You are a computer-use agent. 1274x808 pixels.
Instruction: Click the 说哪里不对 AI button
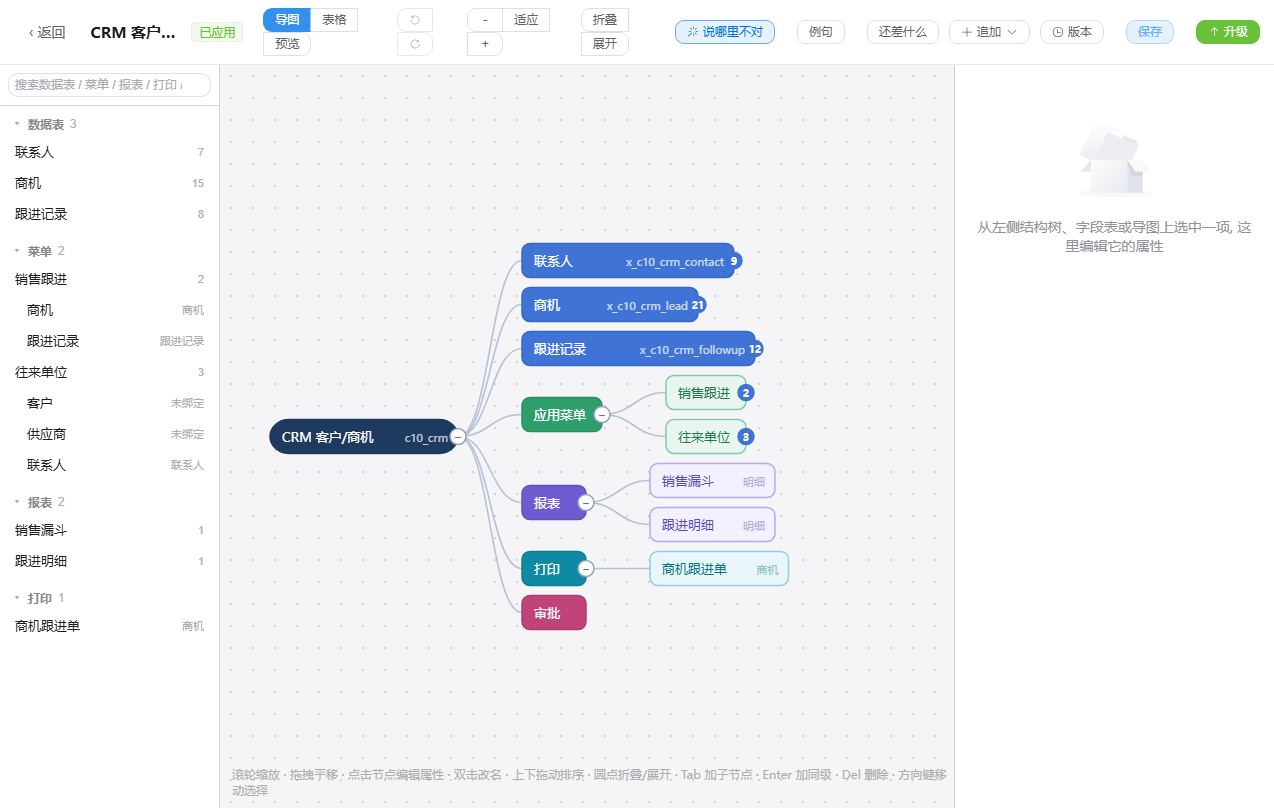point(725,32)
